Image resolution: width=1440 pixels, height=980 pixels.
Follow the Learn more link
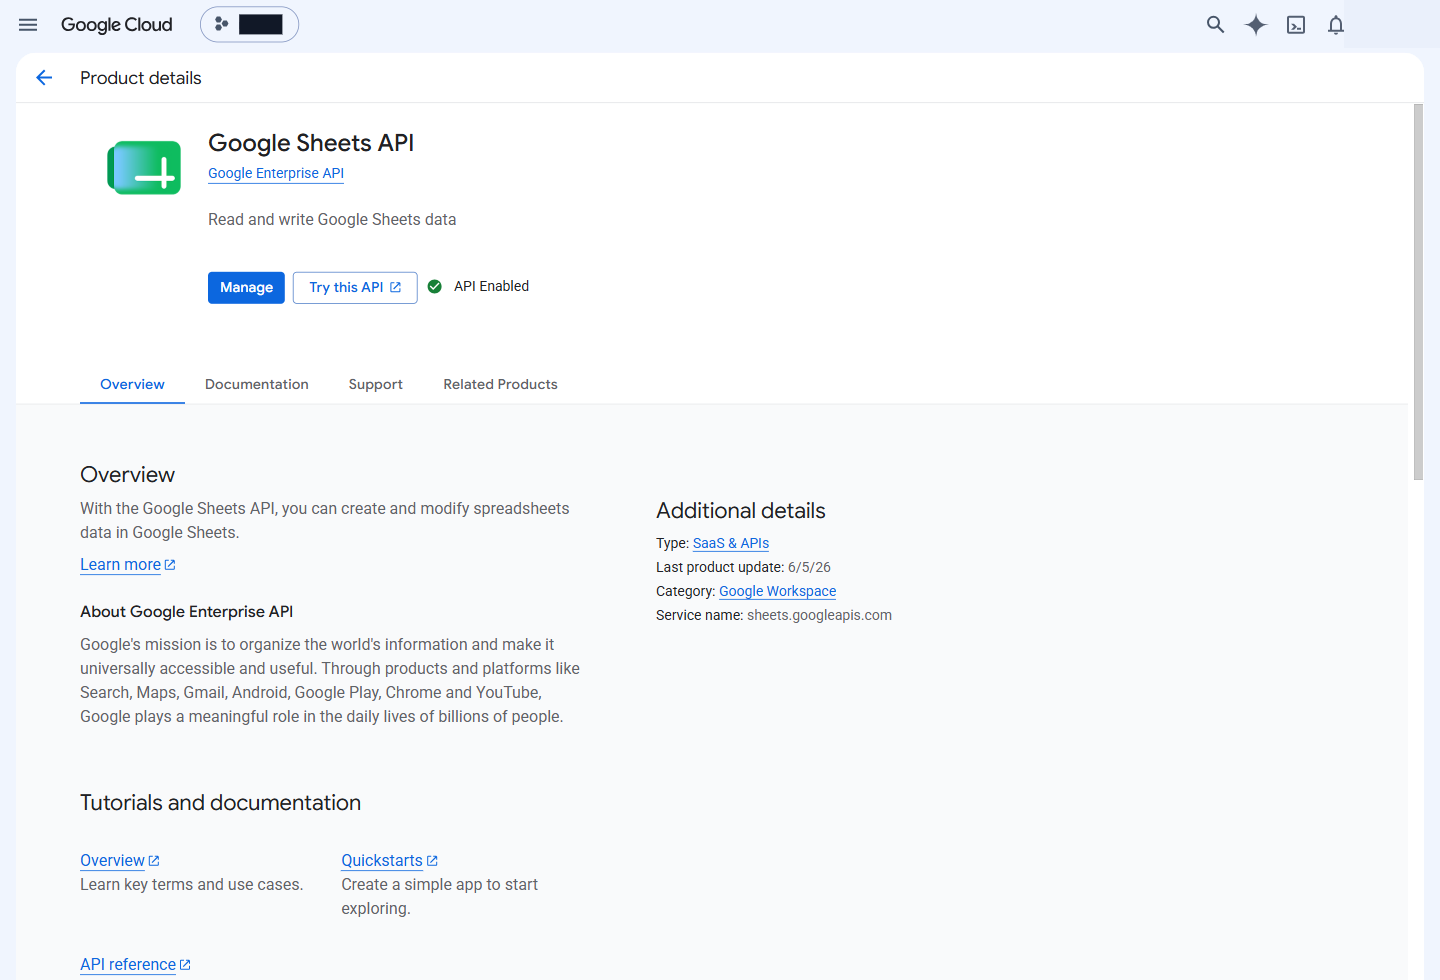[x=128, y=565]
